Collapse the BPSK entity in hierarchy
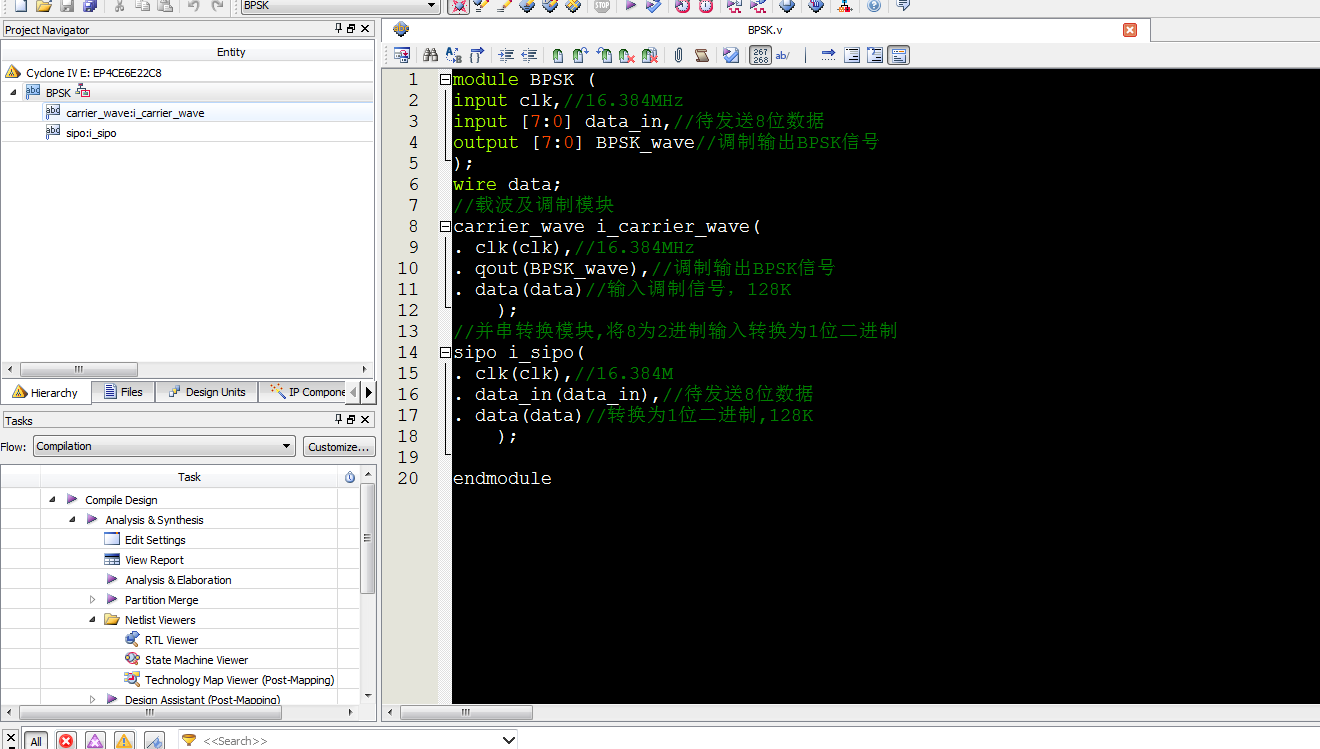1320x749 pixels. click(x=14, y=93)
